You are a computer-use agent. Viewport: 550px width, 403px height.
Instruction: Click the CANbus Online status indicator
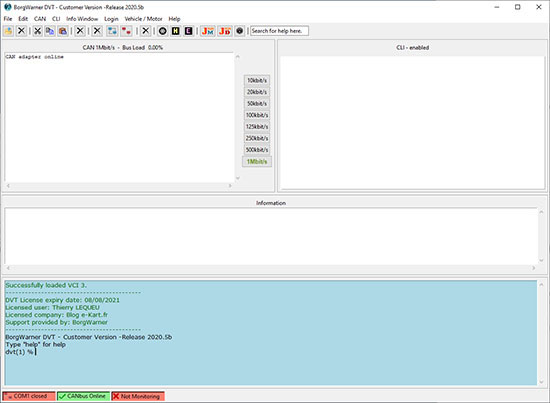click(x=83, y=396)
